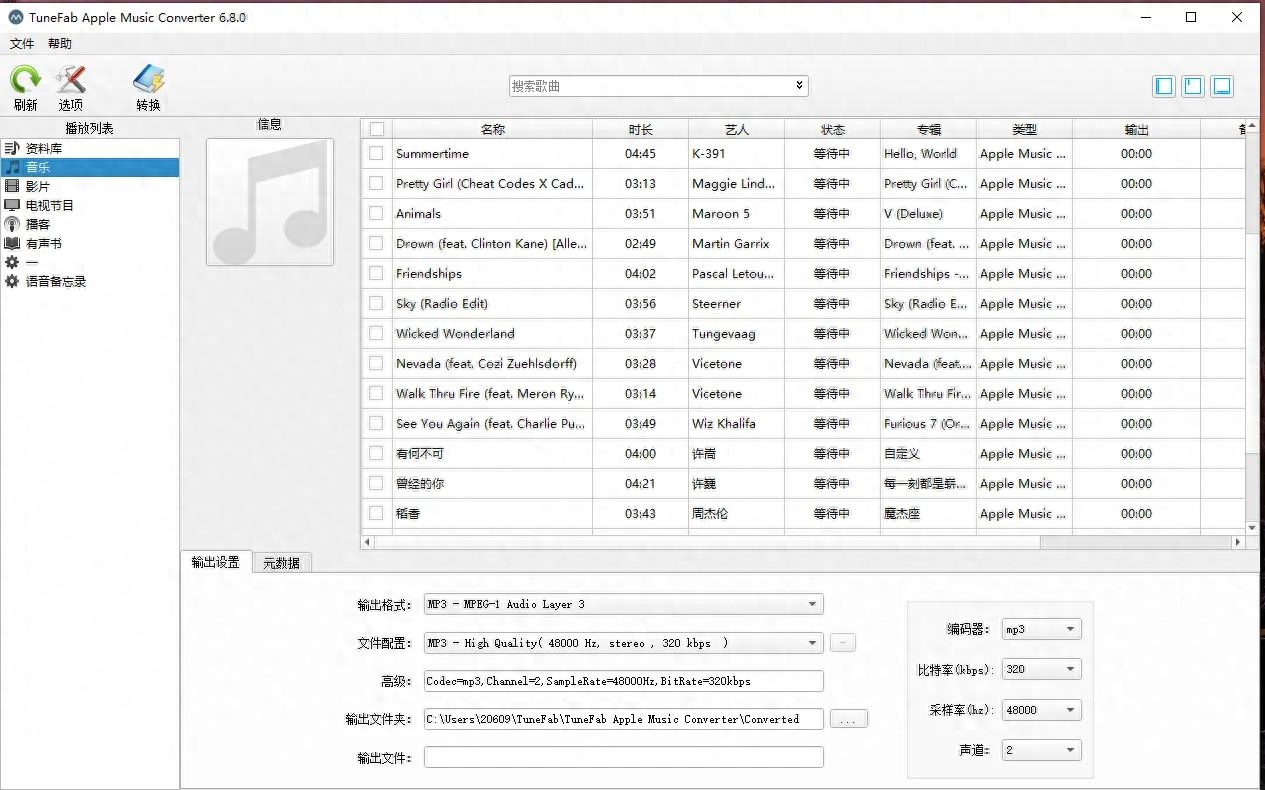Switch to the 元数据 tab

tap(284, 562)
